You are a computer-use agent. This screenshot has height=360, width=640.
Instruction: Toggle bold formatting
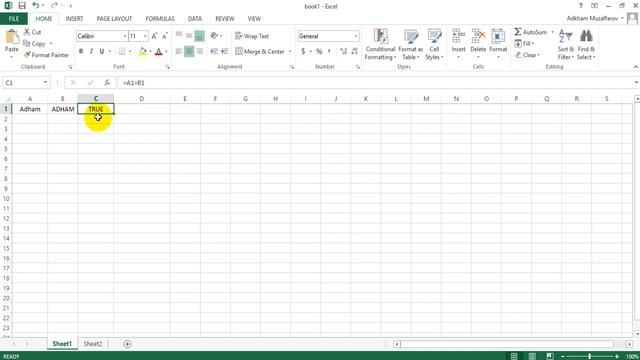tap(81, 51)
